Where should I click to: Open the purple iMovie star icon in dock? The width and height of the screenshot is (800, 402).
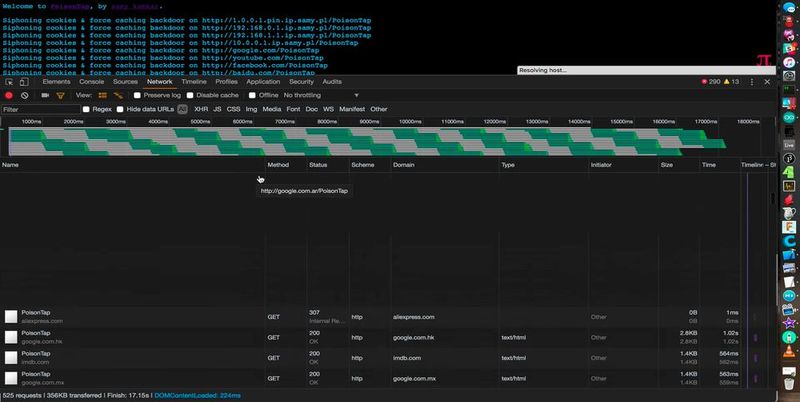[x=789, y=323]
